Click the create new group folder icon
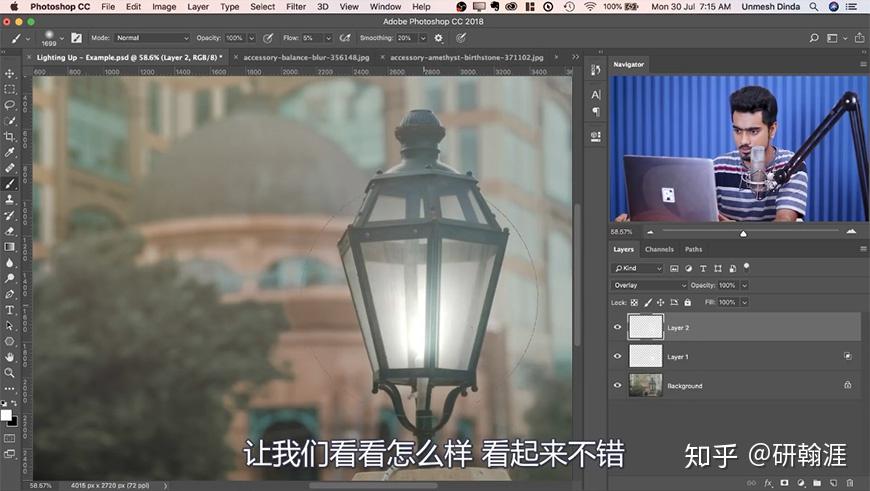This screenshot has width=870, height=491. click(x=817, y=483)
